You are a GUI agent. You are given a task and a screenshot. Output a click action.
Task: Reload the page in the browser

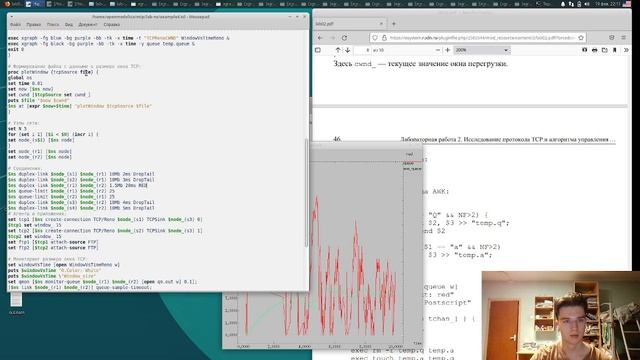coord(344,38)
